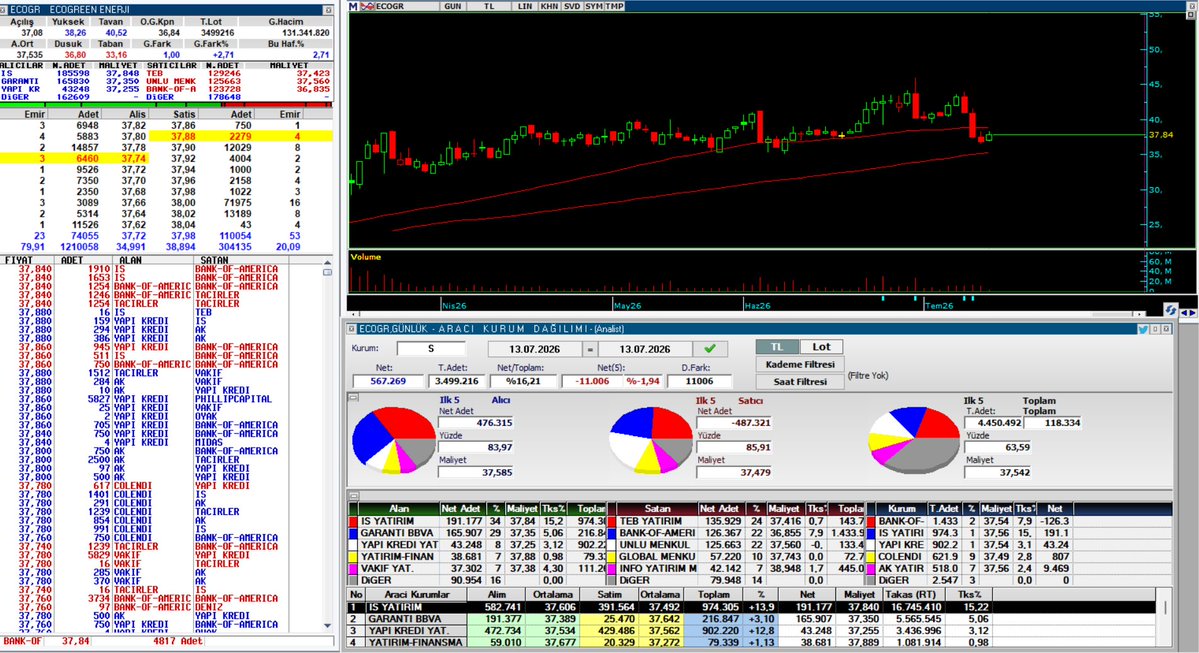Viewport: 1199px width, 653px height.
Task: Click the M icon in chart title bar
Action: [353, 6]
